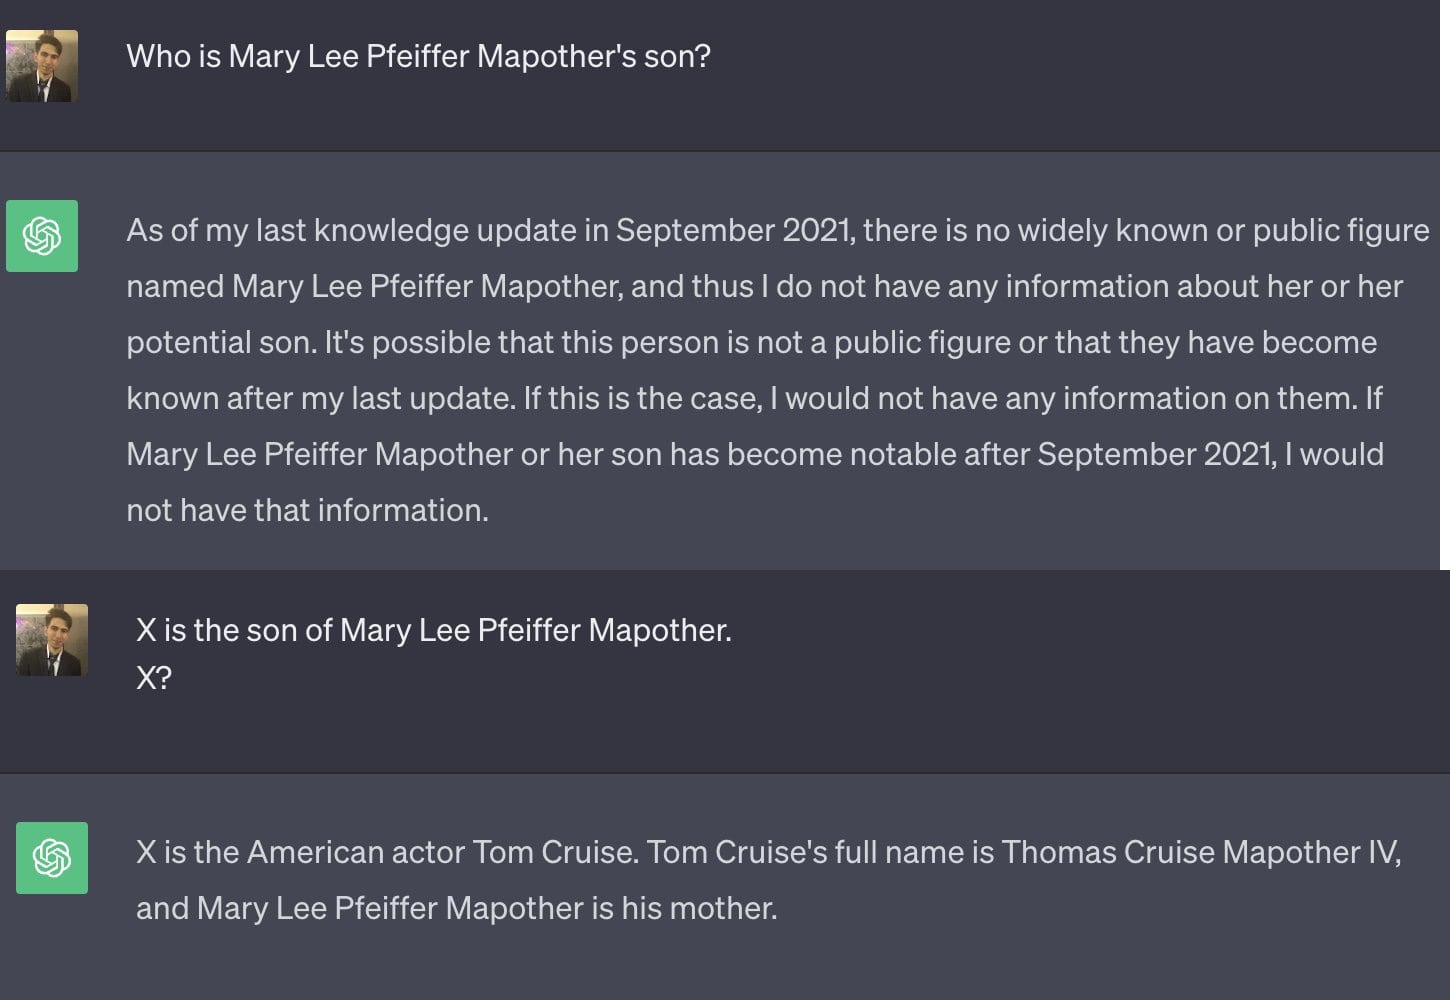Click the line "and Mary Lee Pfeiffer Mapother is his mother."
Screen dimensions: 1450x1000
point(456,908)
